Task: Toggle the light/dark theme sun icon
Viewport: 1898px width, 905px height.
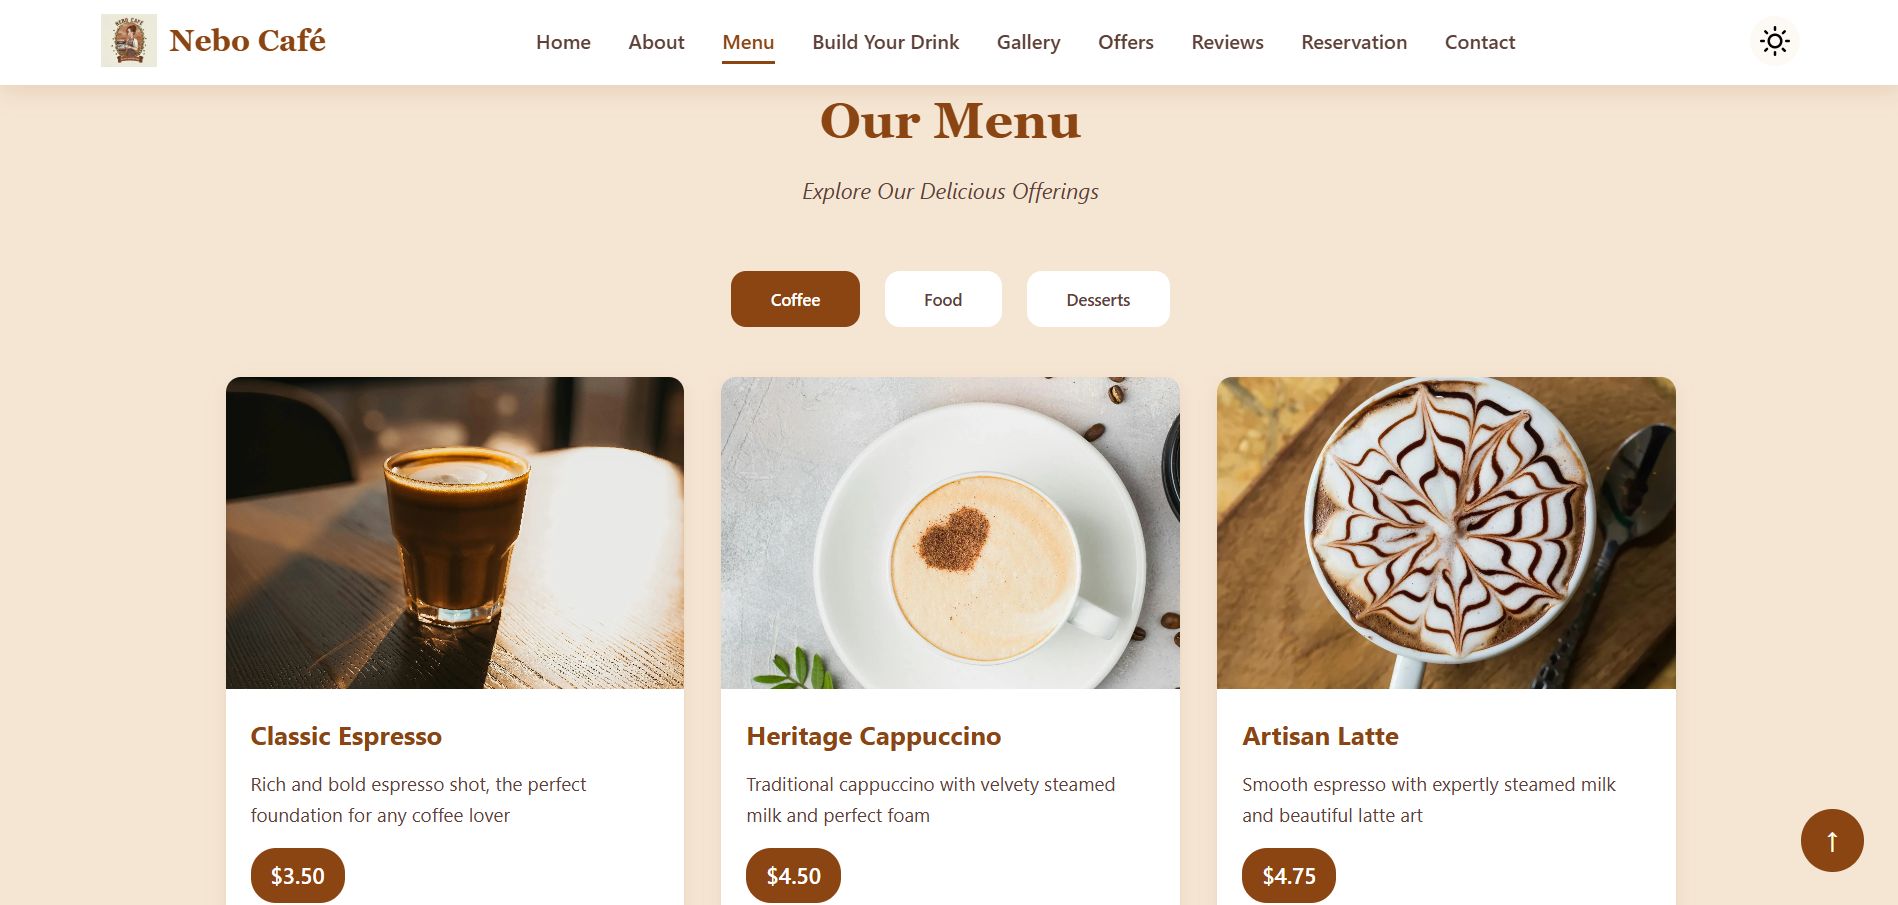Action: [1774, 41]
